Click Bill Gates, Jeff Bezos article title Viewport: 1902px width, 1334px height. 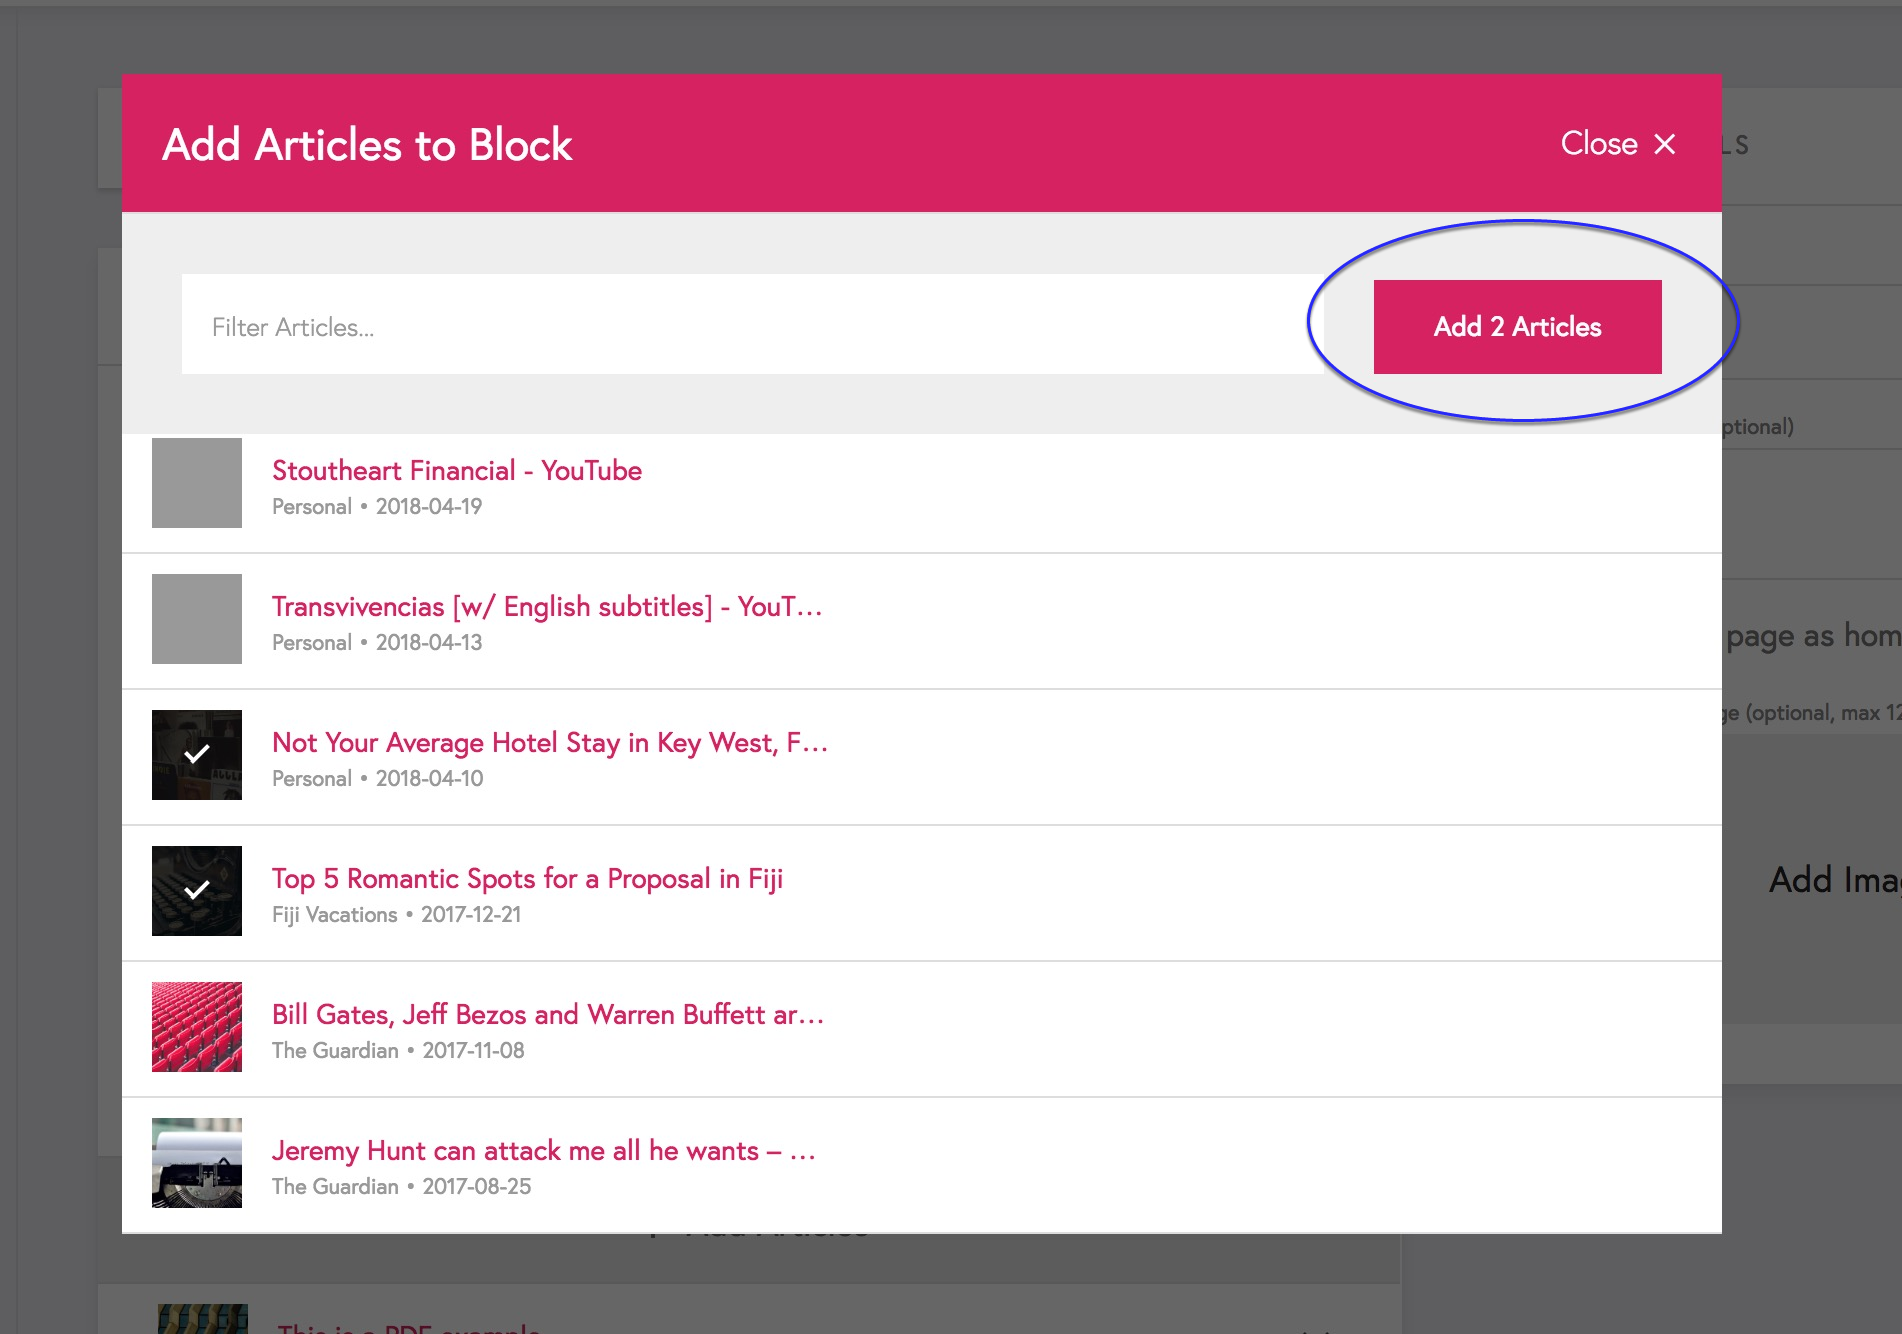pyautogui.click(x=548, y=1014)
